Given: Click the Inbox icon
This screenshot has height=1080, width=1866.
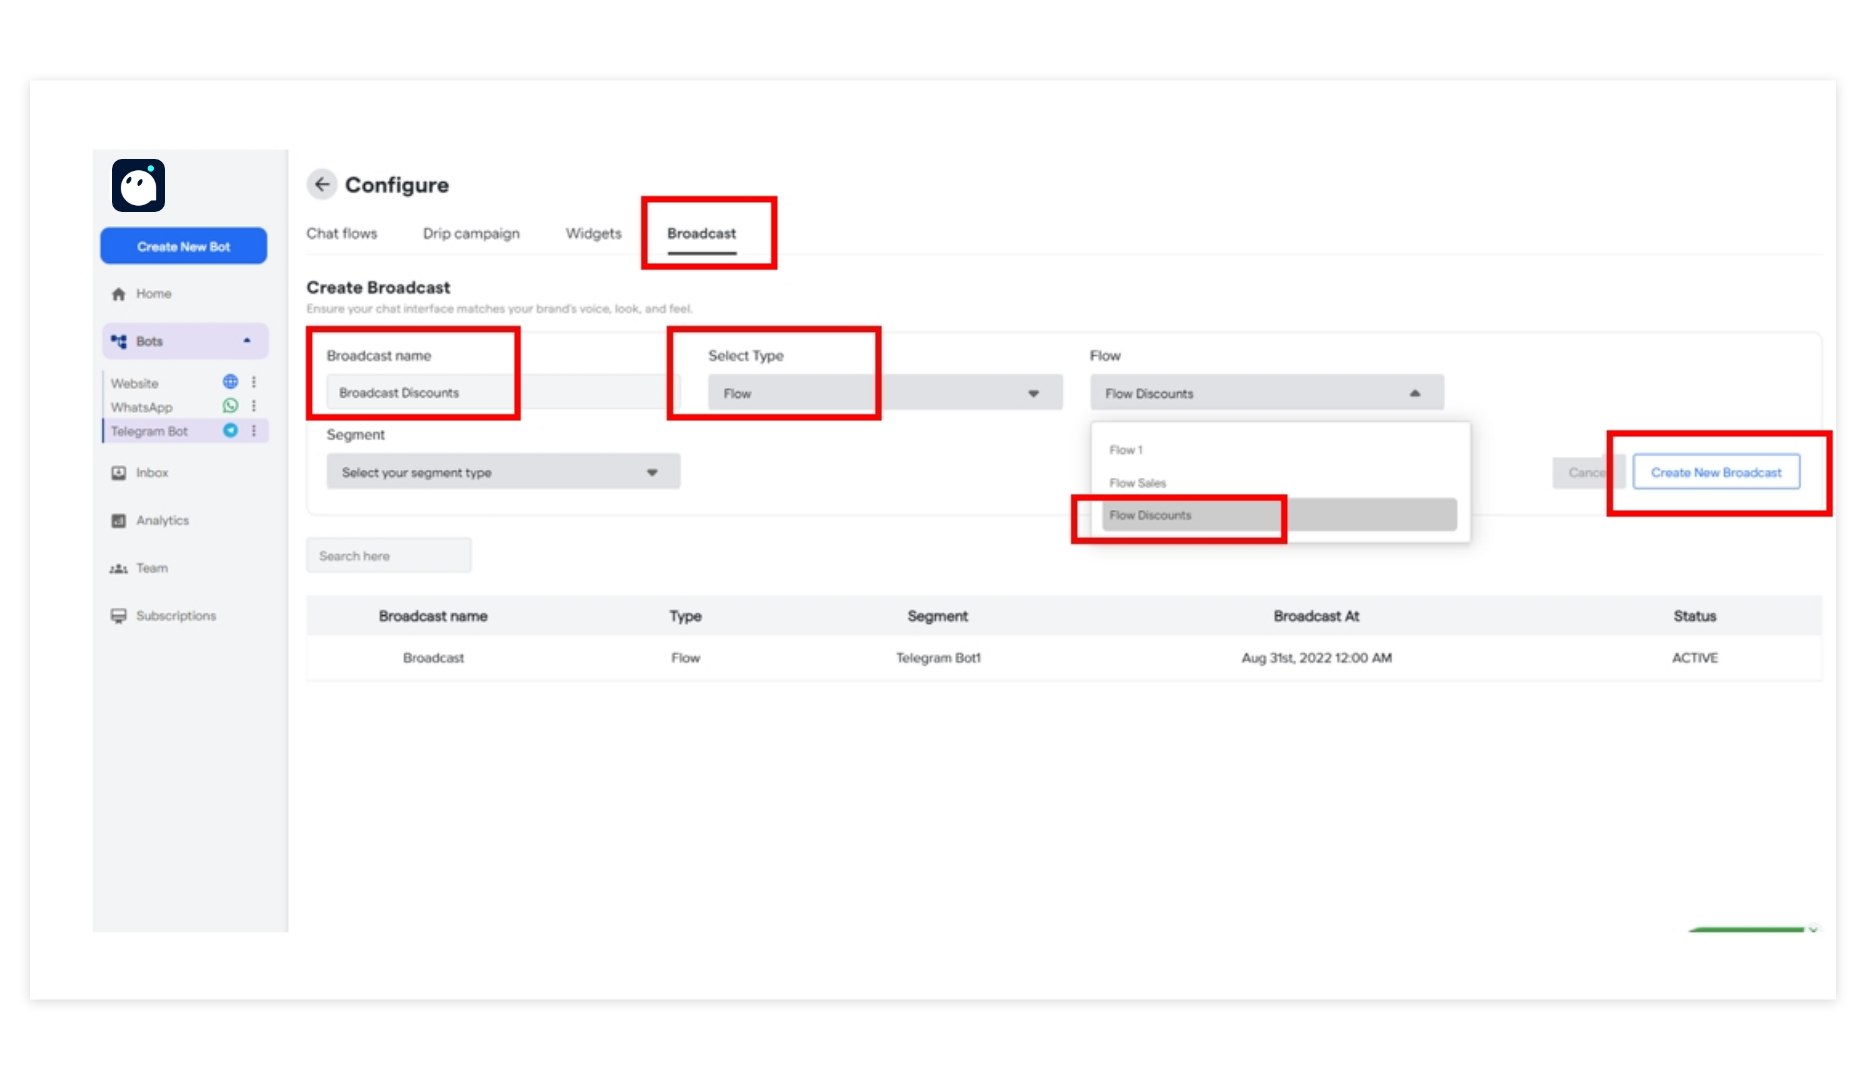Looking at the screenshot, I should [118, 473].
